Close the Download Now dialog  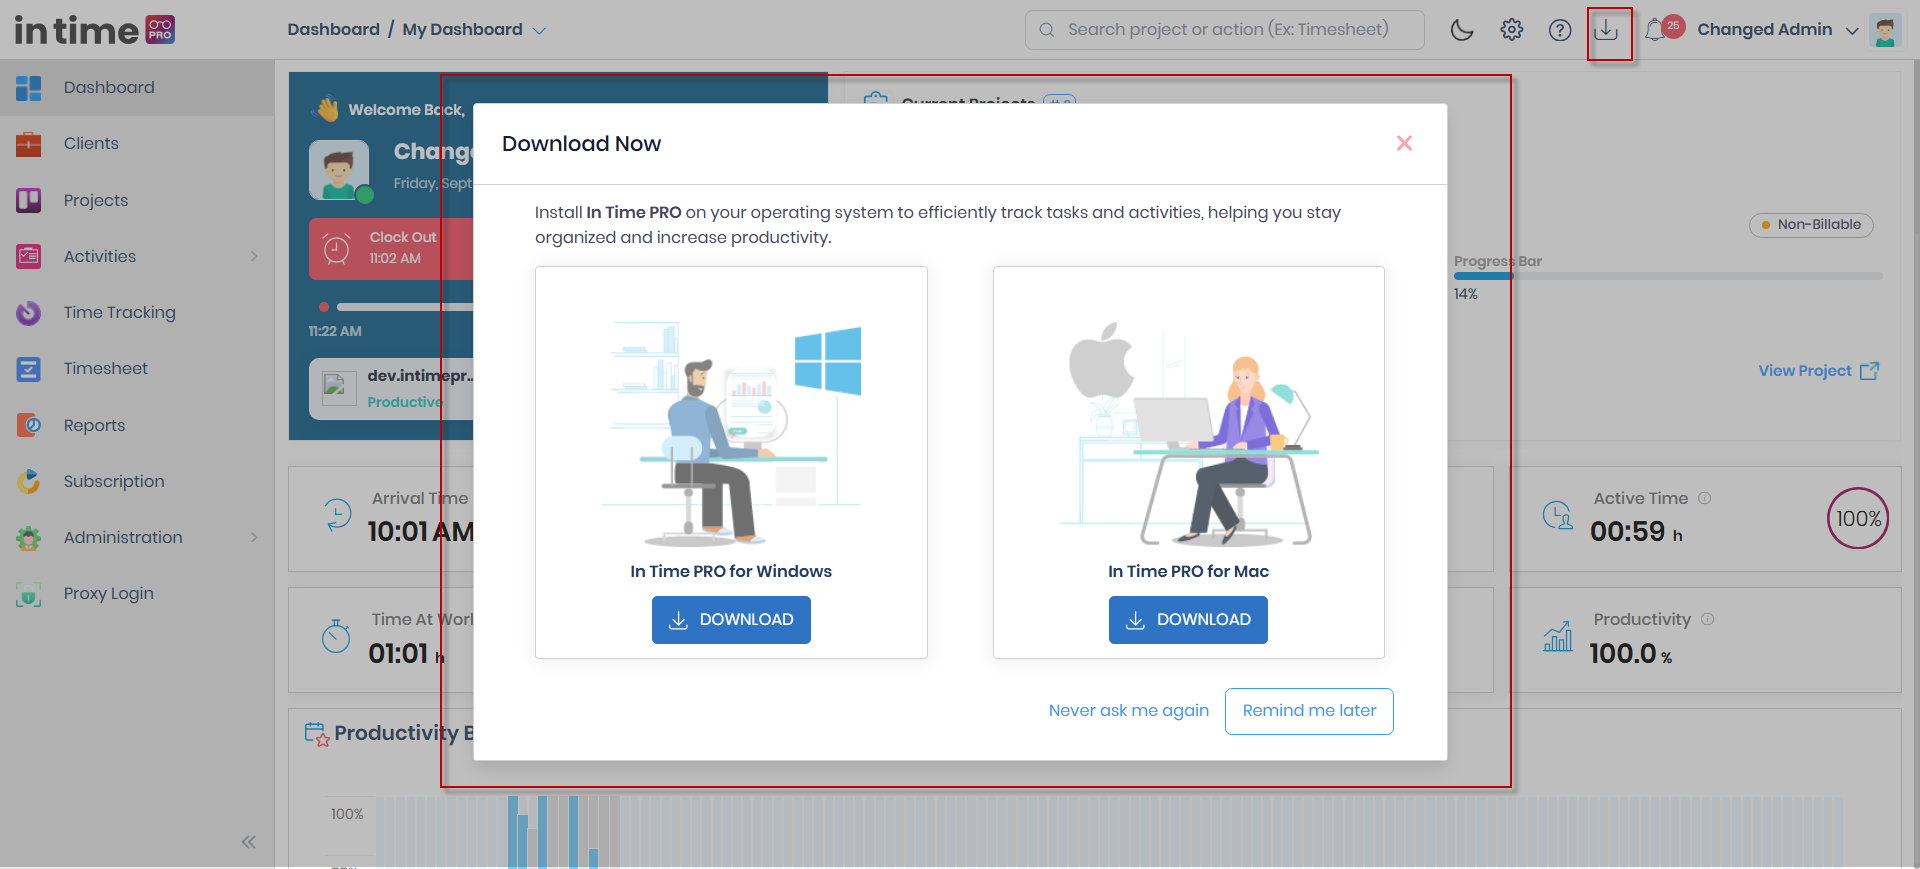click(x=1404, y=143)
